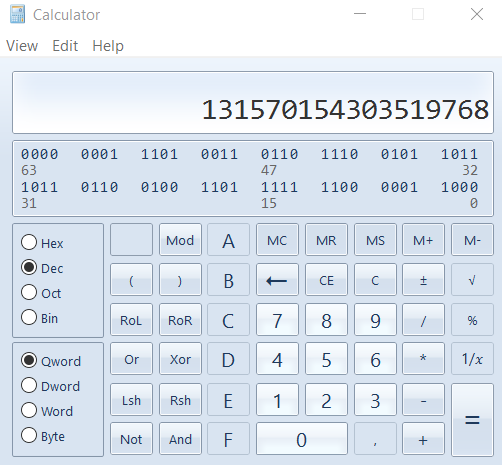The height and width of the screenshot is (465, 502).
Task: Open the Help menu
Action: click(108, 46)
